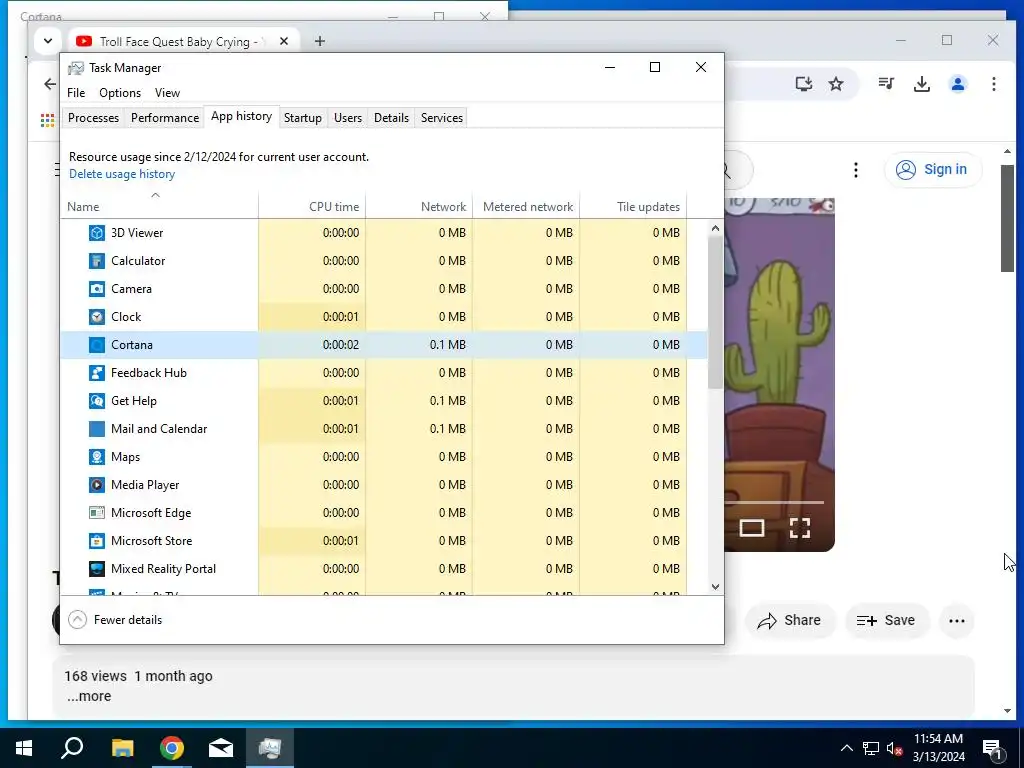Collapse Task Manager with Fewer details
The height and width of the screenshot is (768, 1024).
point(116,620)
